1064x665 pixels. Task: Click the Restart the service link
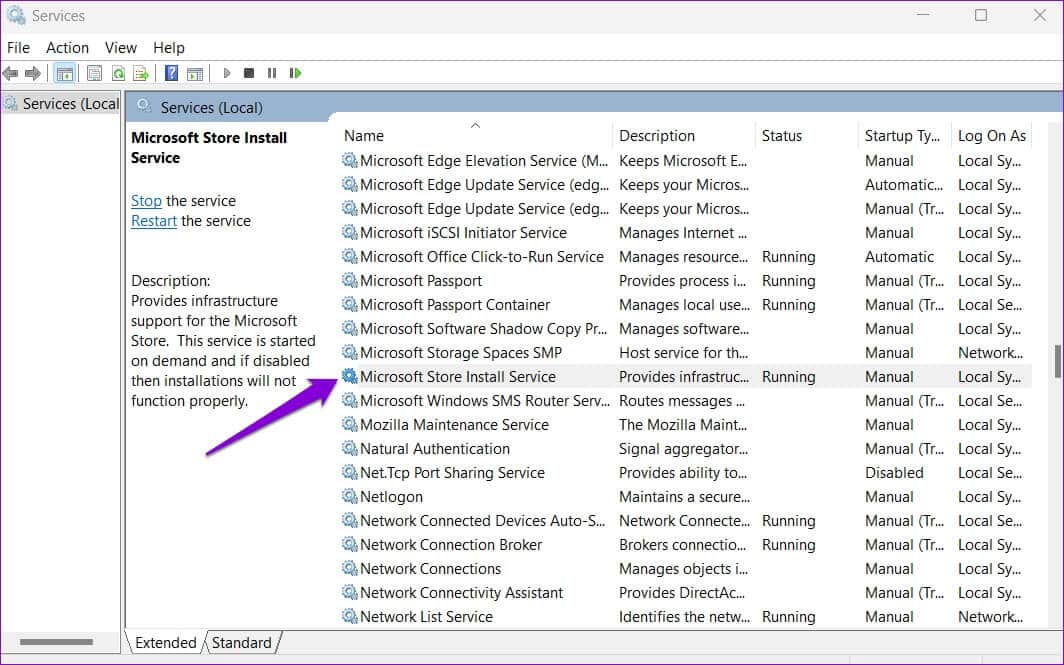[153, 221]
